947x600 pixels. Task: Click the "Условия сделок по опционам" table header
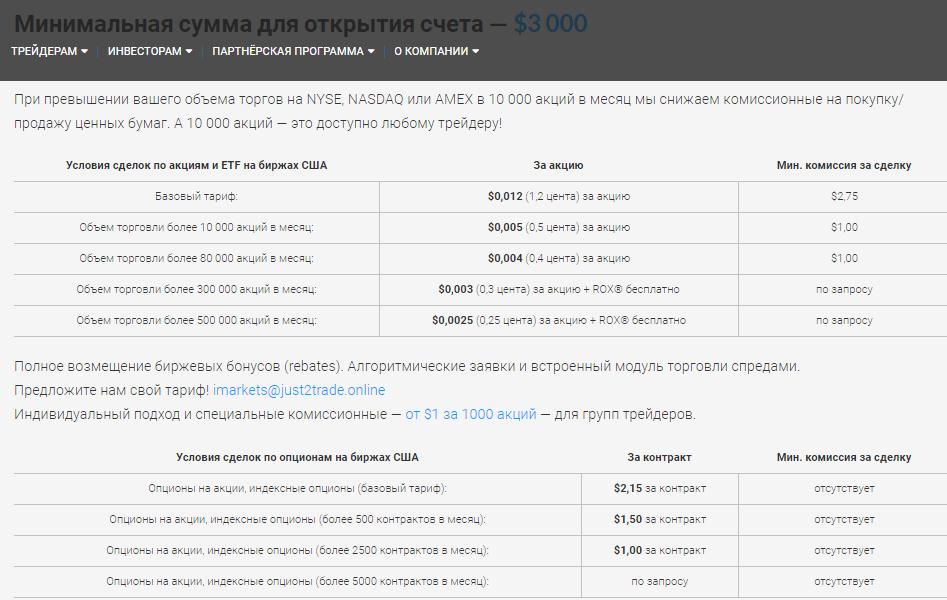[x=297, y=458]
